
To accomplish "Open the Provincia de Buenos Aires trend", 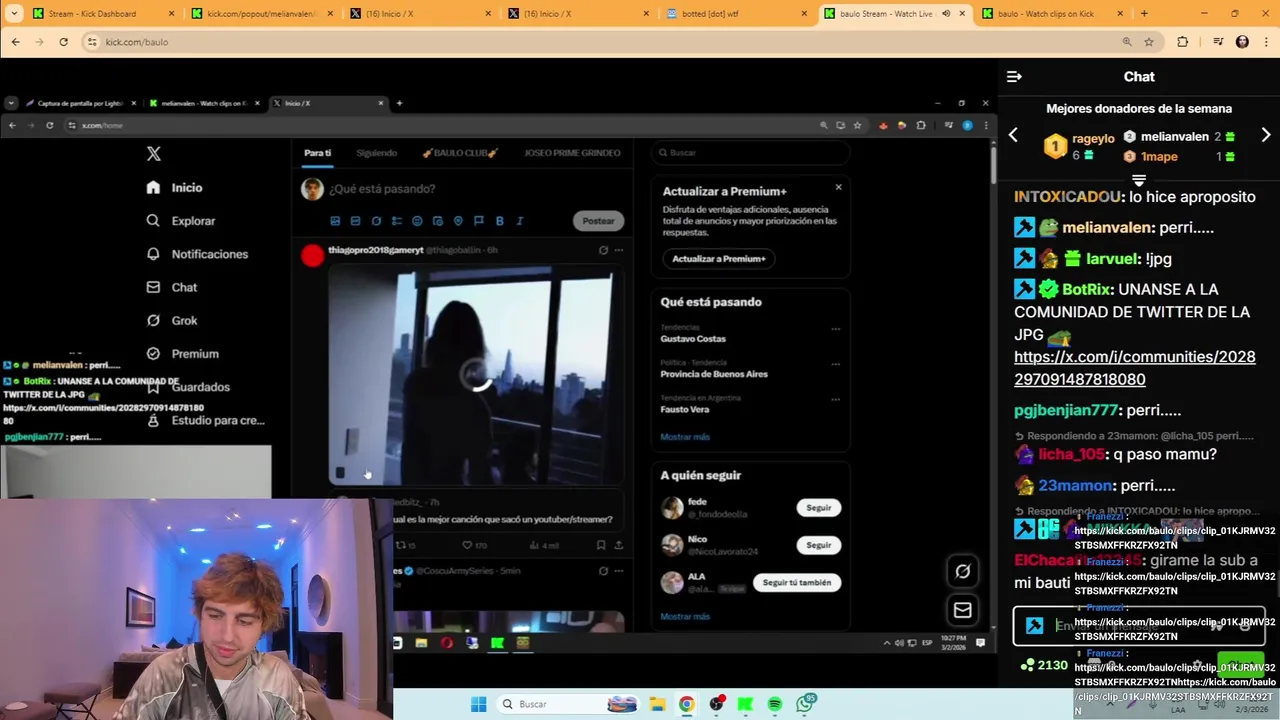I will [x=714, y=374].
